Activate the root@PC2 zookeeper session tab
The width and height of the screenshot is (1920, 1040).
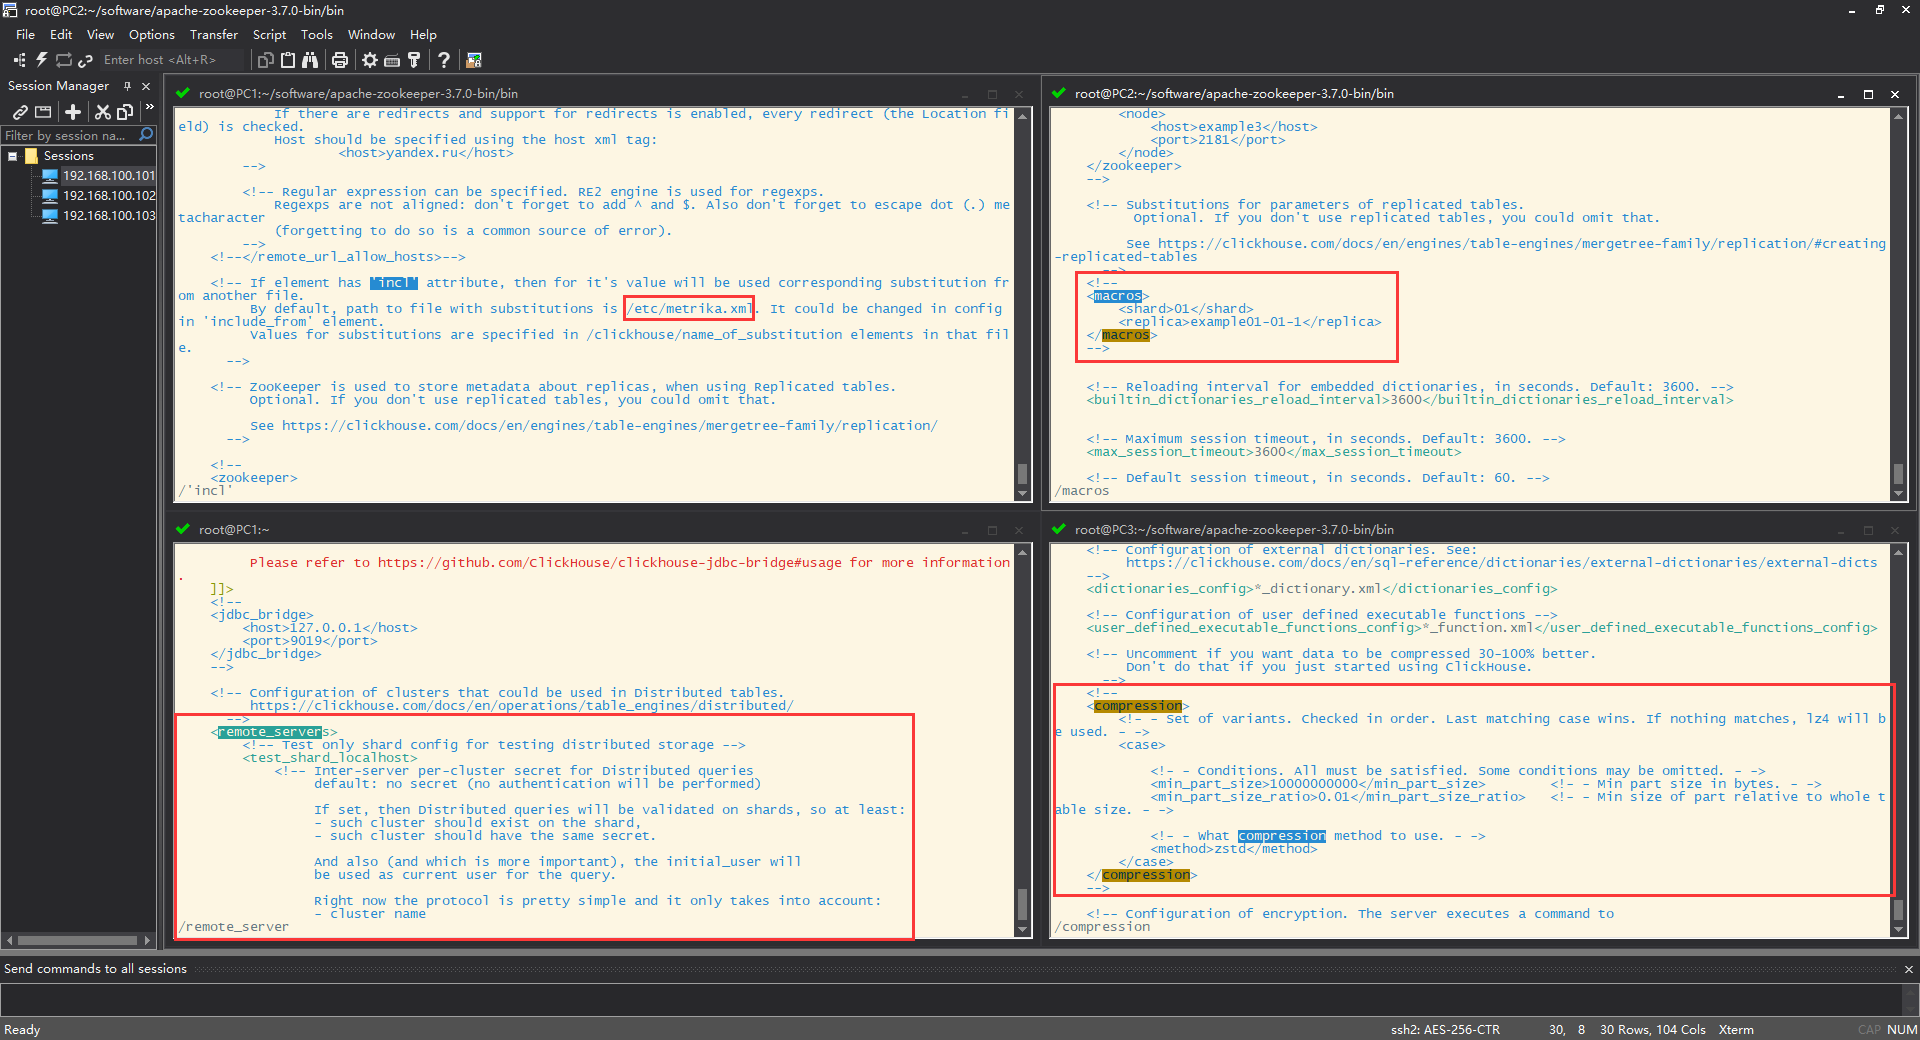(1234, 94)
